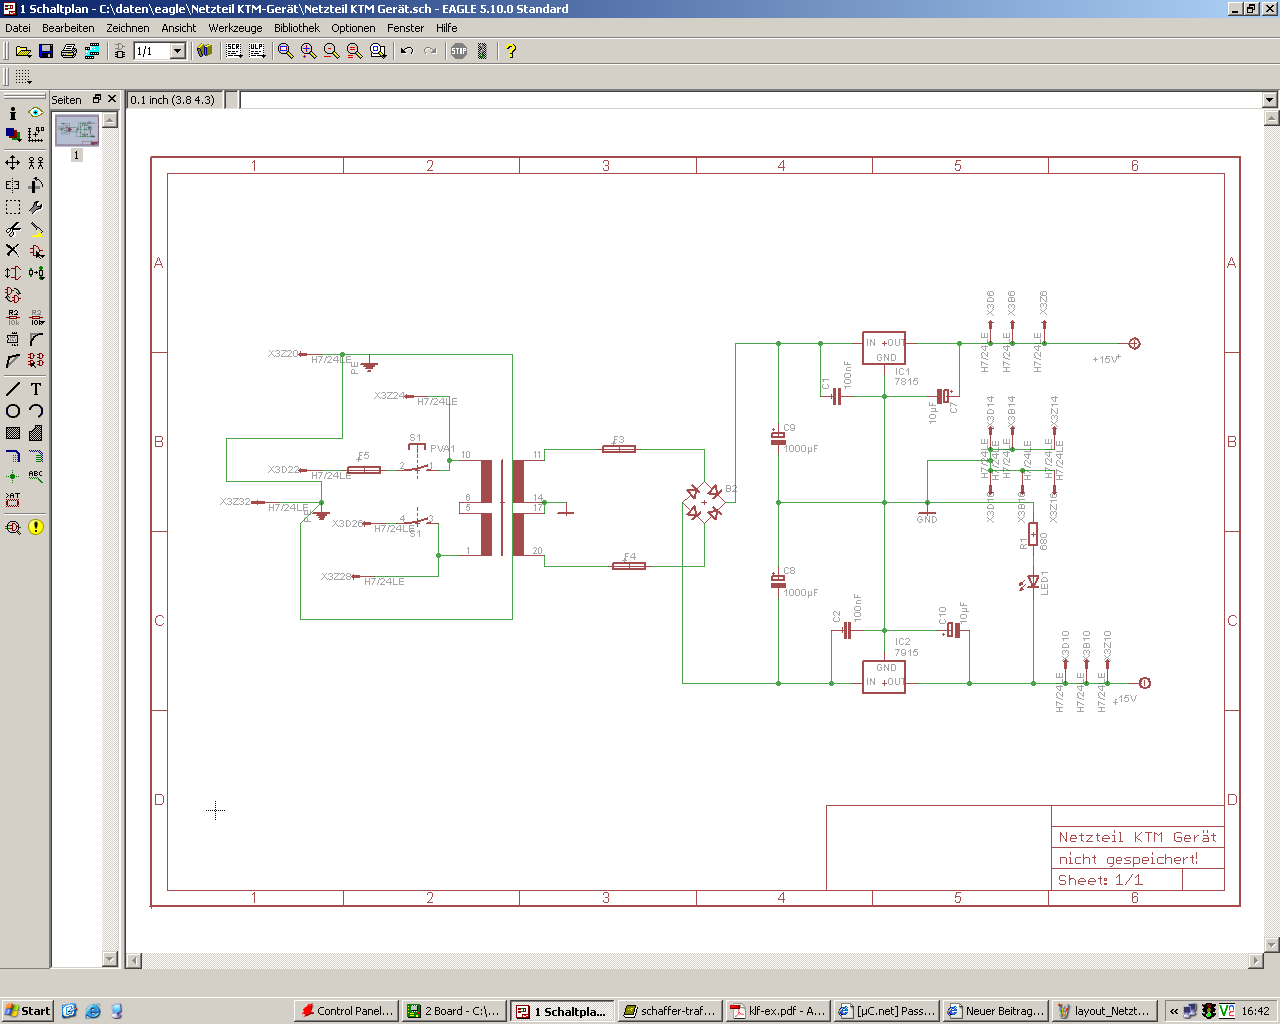Undock the Seiten panel
Viewport: 1280px width, 1024px height.
point(97,99)
